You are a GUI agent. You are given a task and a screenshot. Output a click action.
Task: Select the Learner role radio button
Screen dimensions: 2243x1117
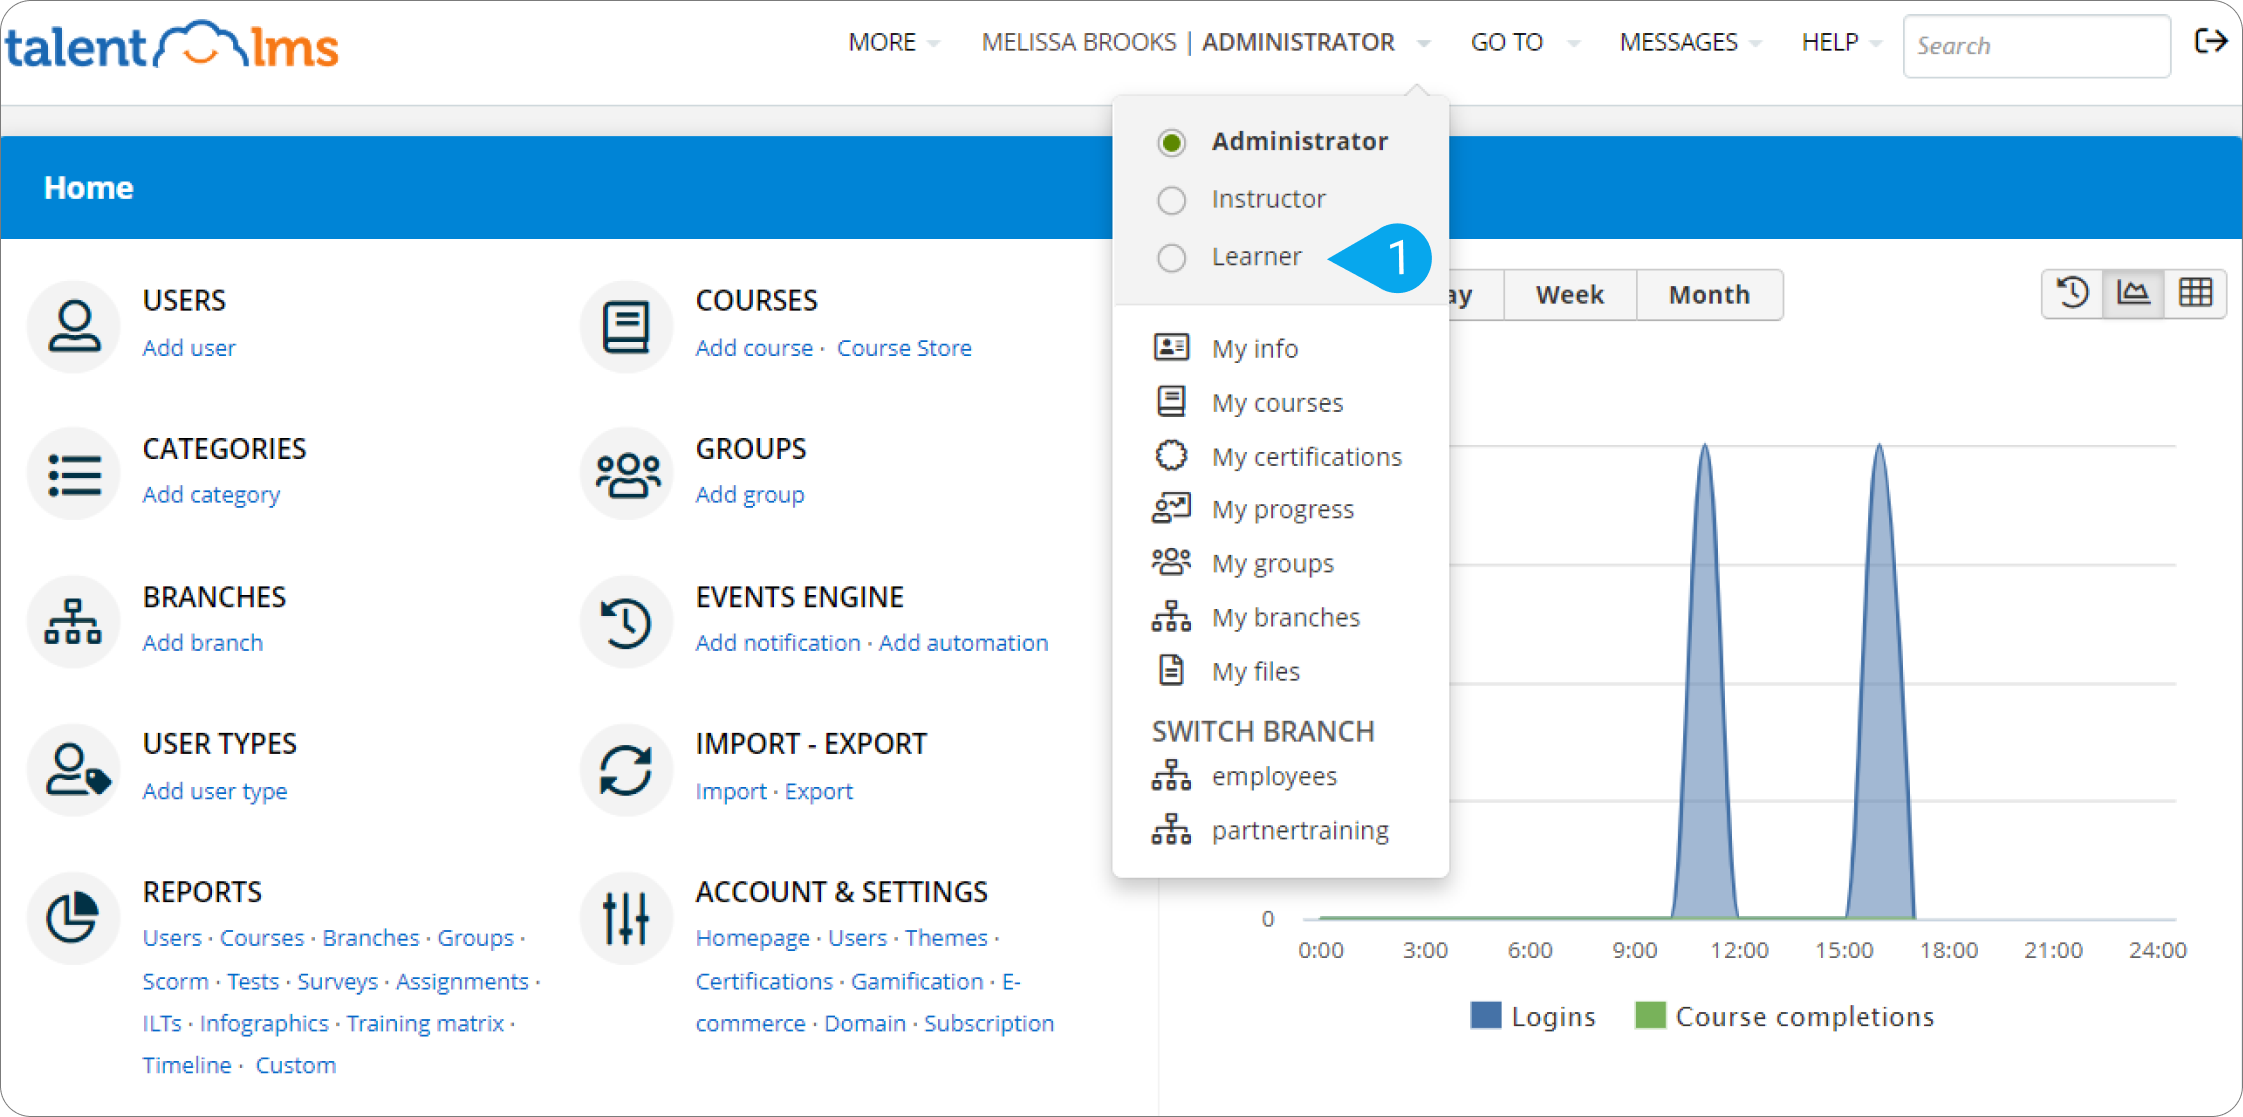pos(1171,257)
